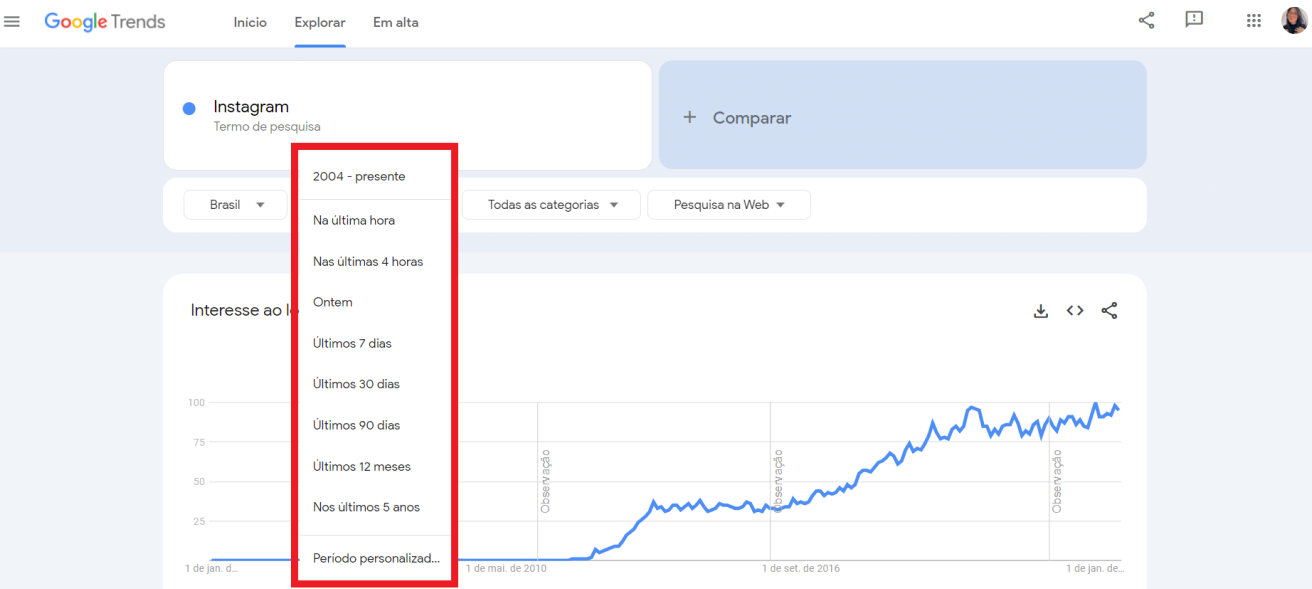Pick Nas últimas 4 horas
Screen dimensions: 1312x589
[x=374, y=261]
